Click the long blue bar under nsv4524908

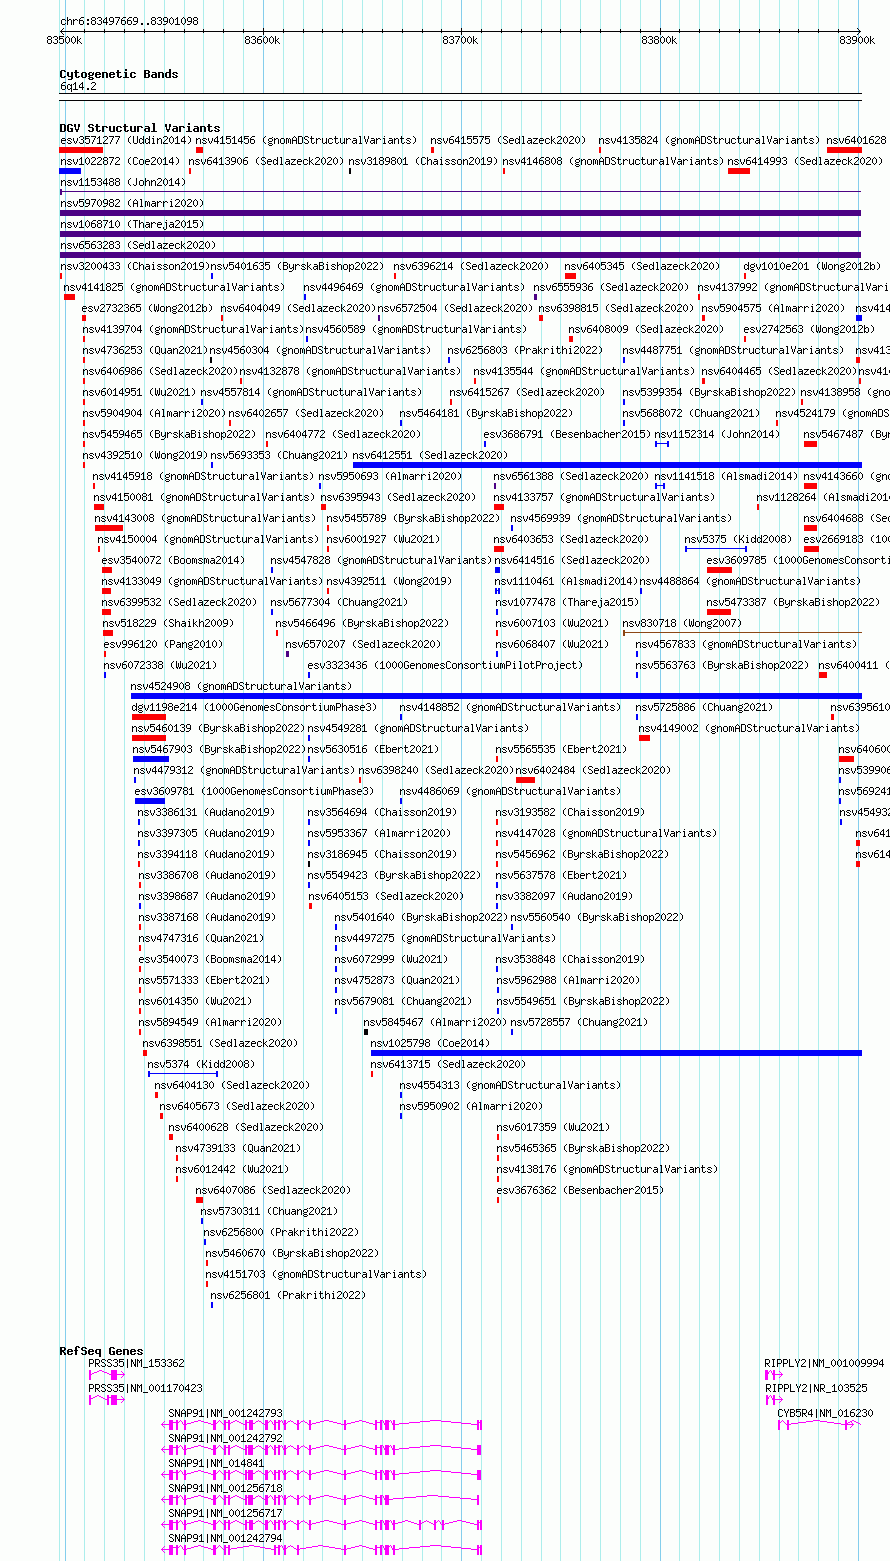click(x=496, y=696)
